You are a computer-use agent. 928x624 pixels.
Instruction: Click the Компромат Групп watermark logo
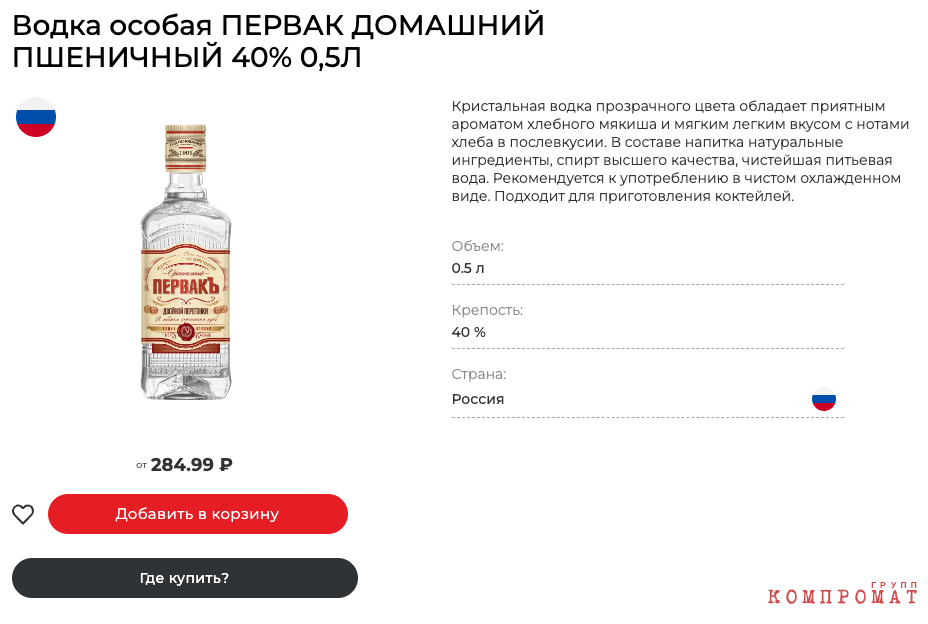pyautogui.click(x=843, y=593)
